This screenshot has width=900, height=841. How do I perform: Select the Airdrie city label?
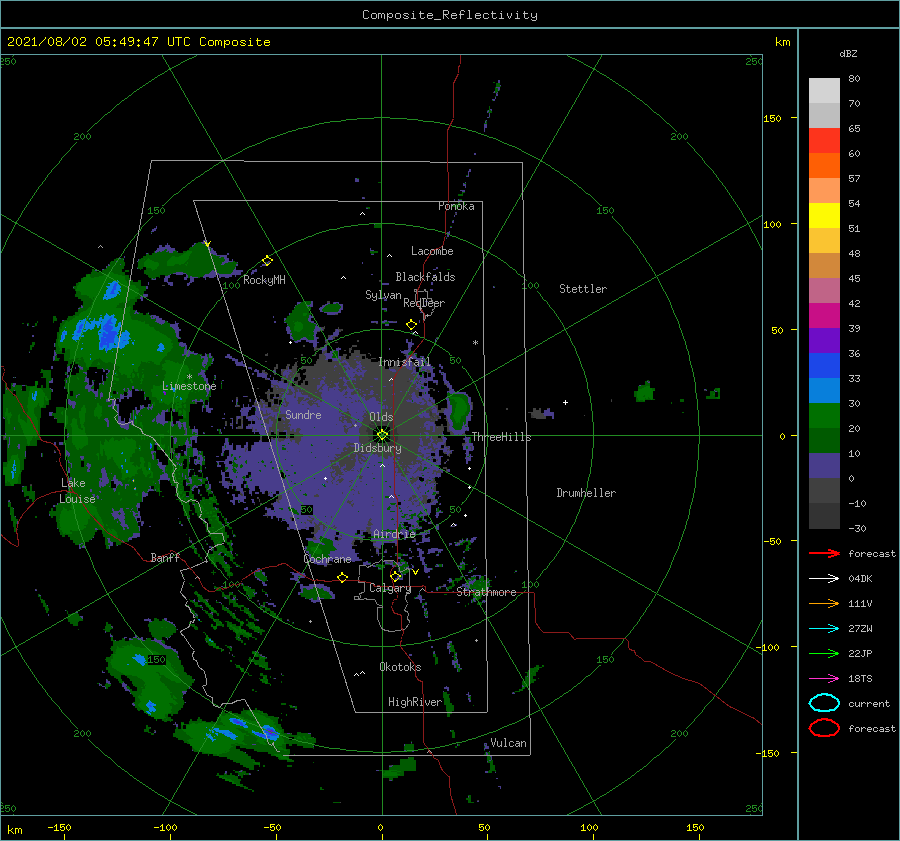point(394,534)
